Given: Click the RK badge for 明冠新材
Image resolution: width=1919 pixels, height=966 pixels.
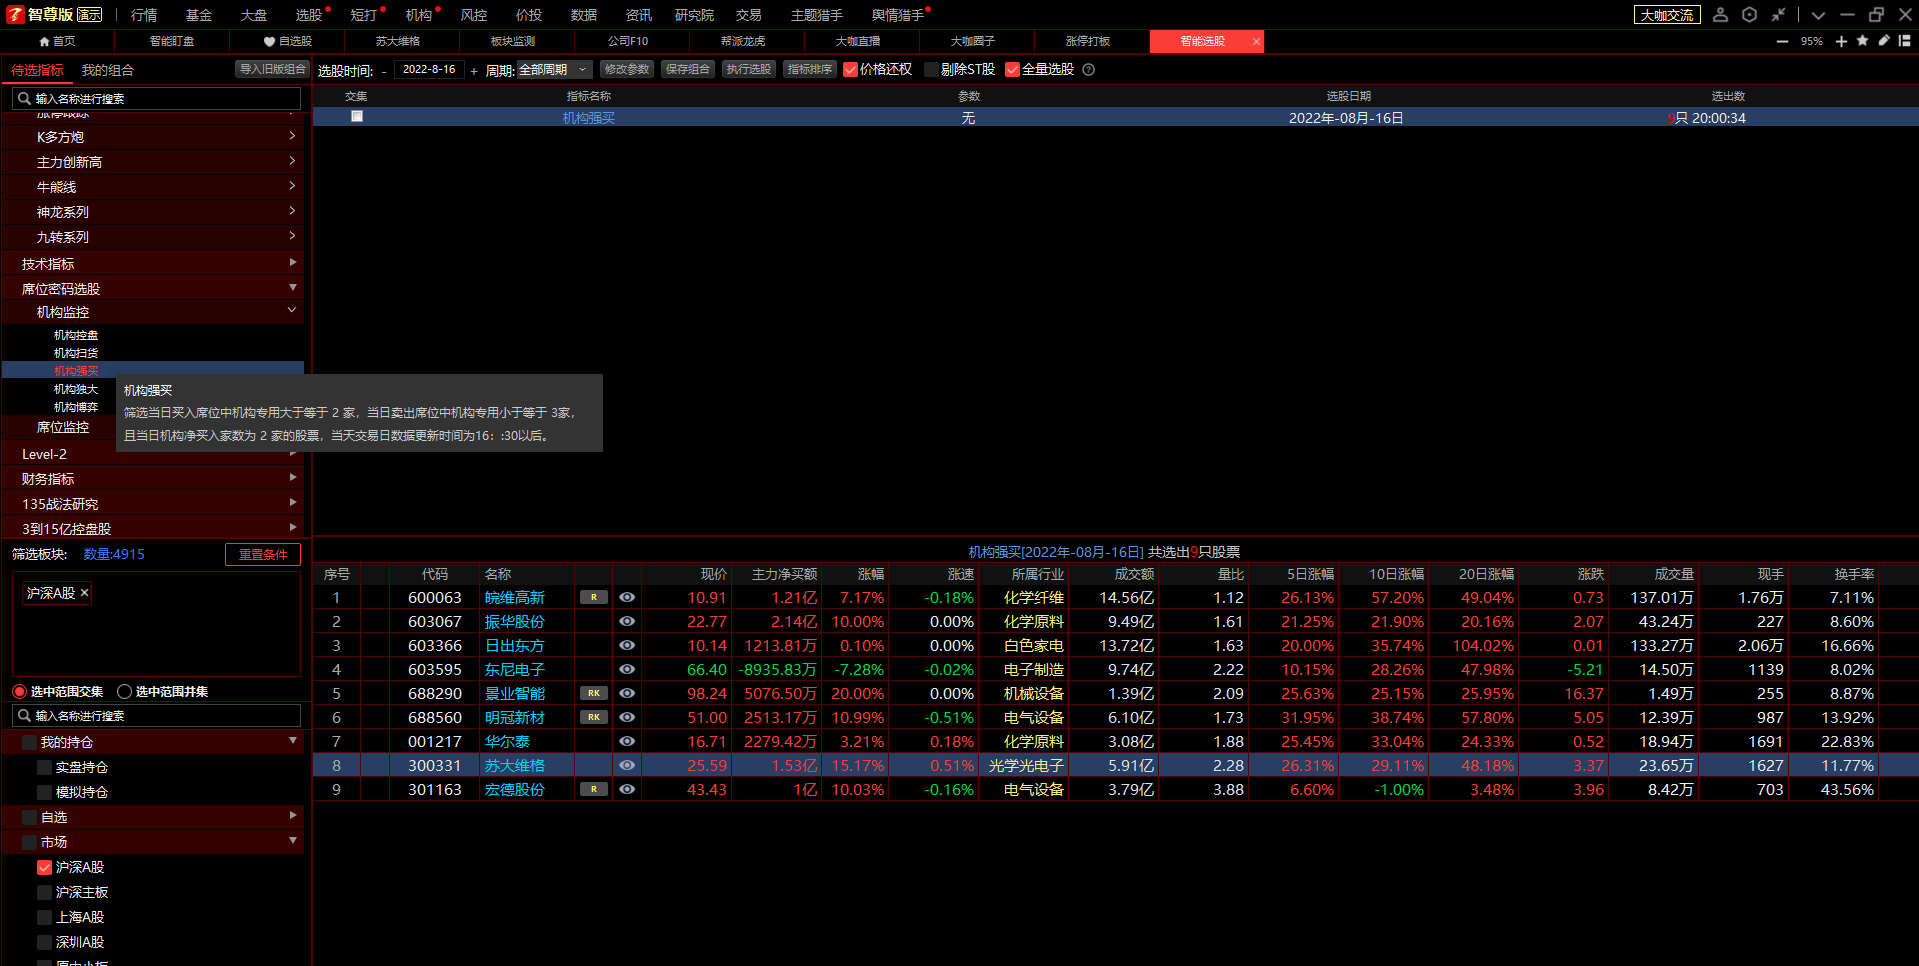Looking at the screenshot, I should tap(594, 717).
